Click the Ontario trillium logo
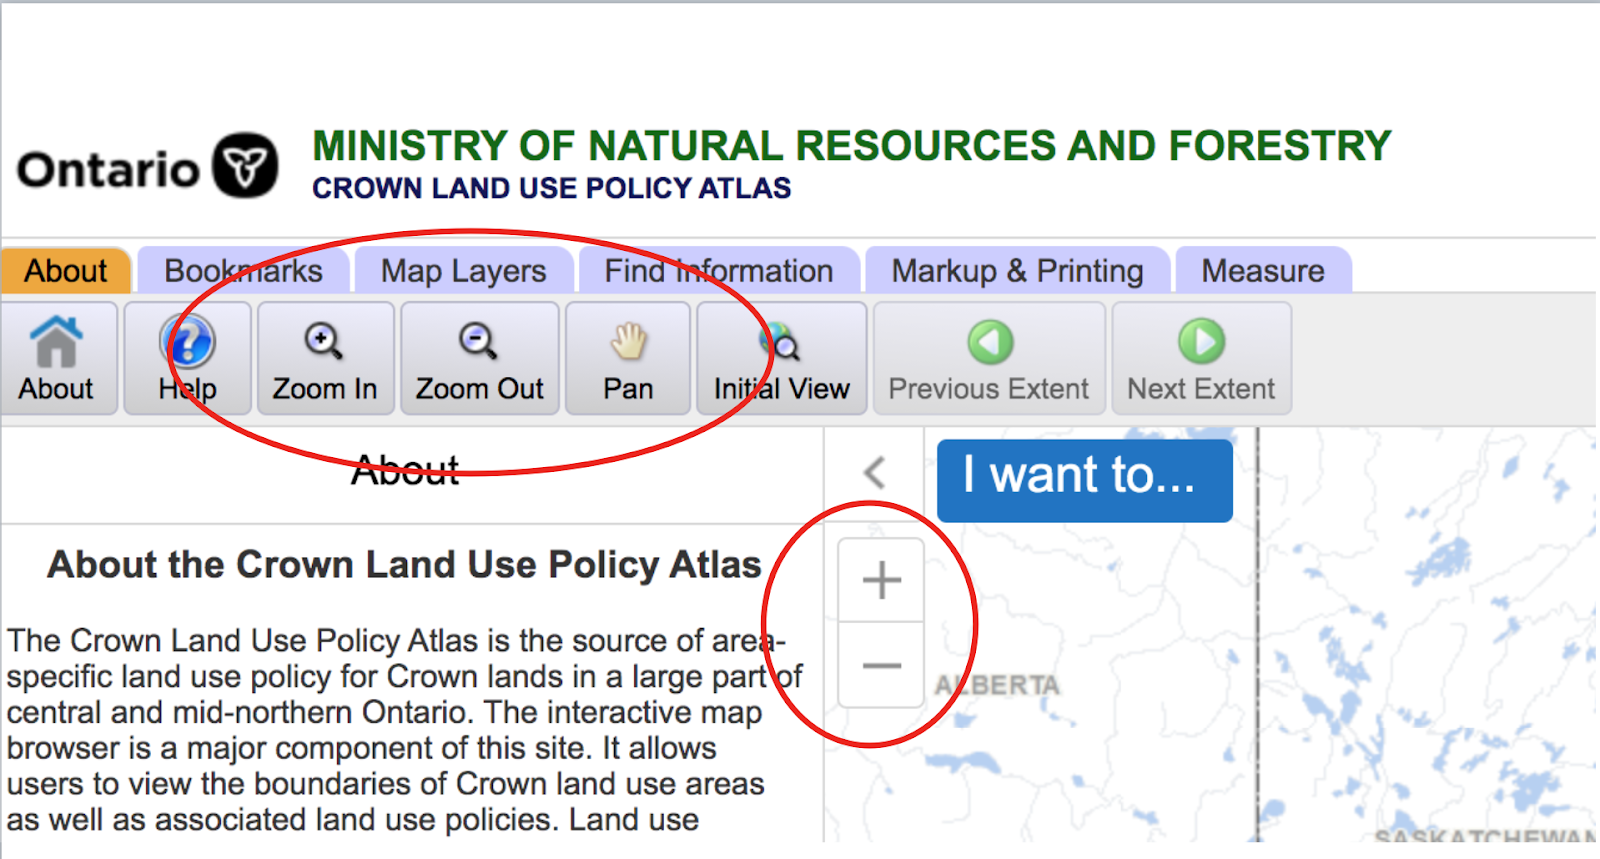The image size is (1600, 859). pos(246,165)
